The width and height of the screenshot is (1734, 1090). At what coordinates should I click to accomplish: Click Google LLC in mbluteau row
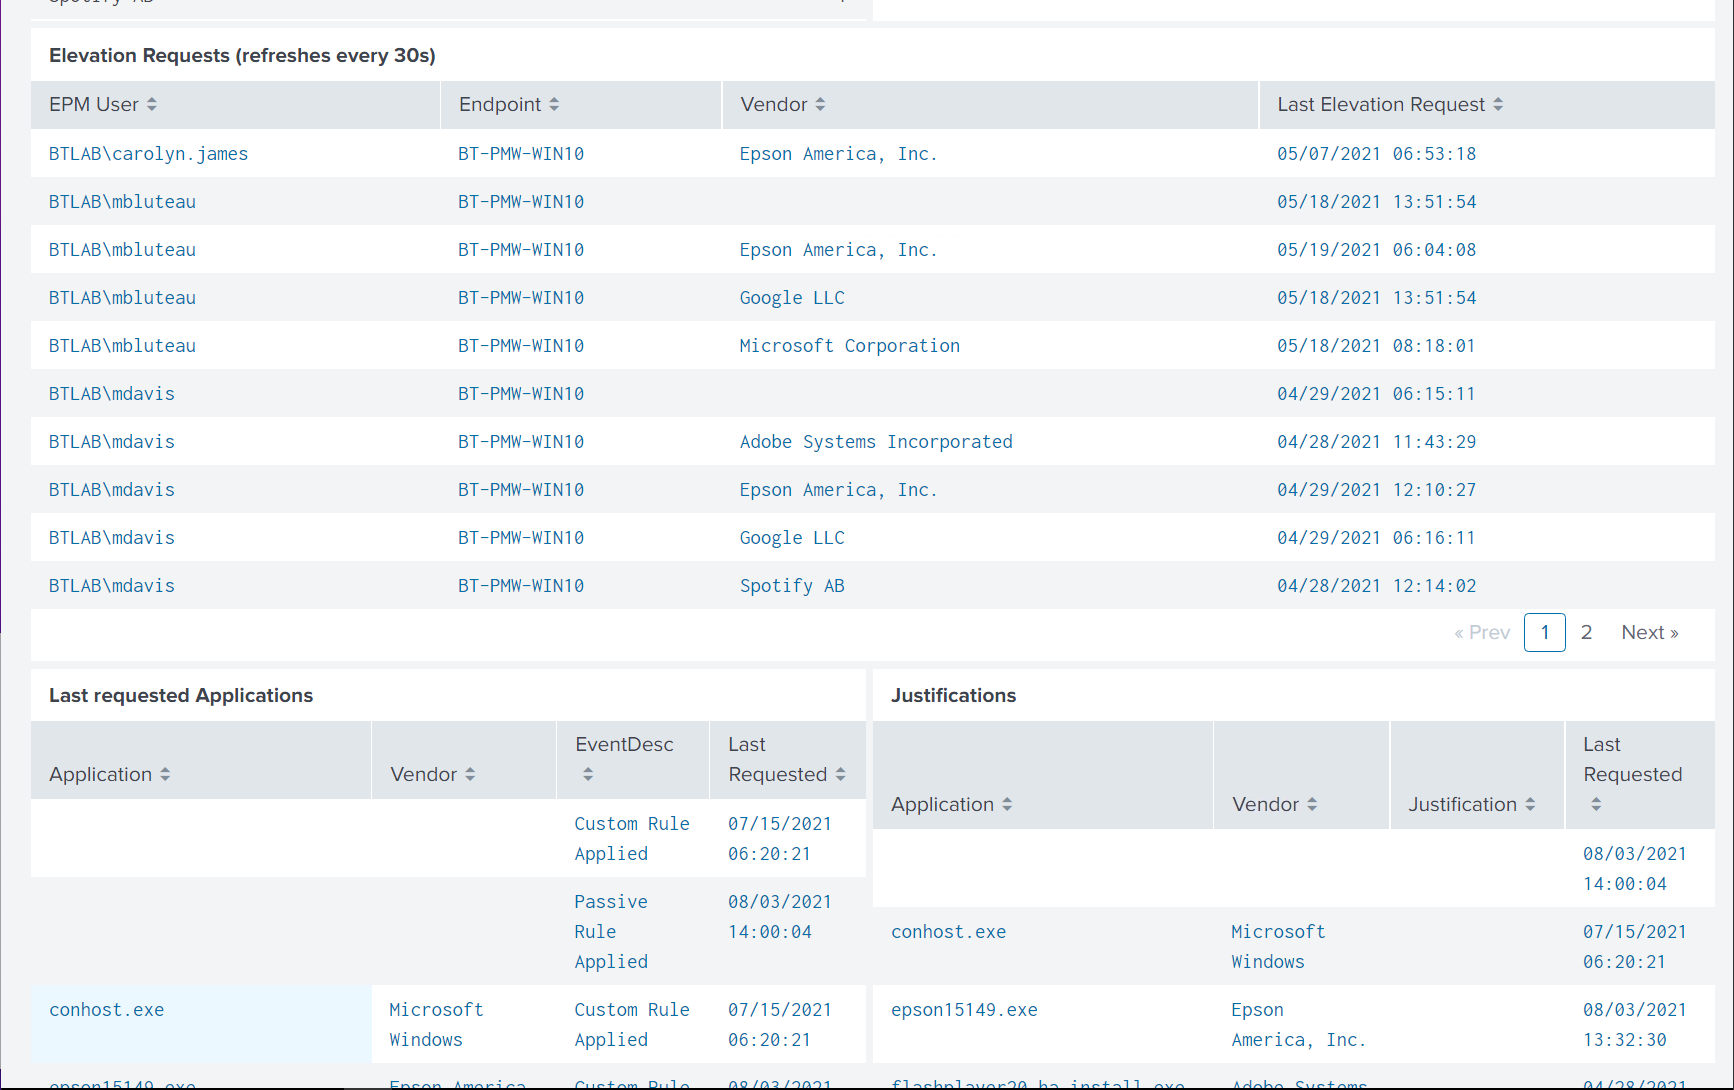[792, 297]
